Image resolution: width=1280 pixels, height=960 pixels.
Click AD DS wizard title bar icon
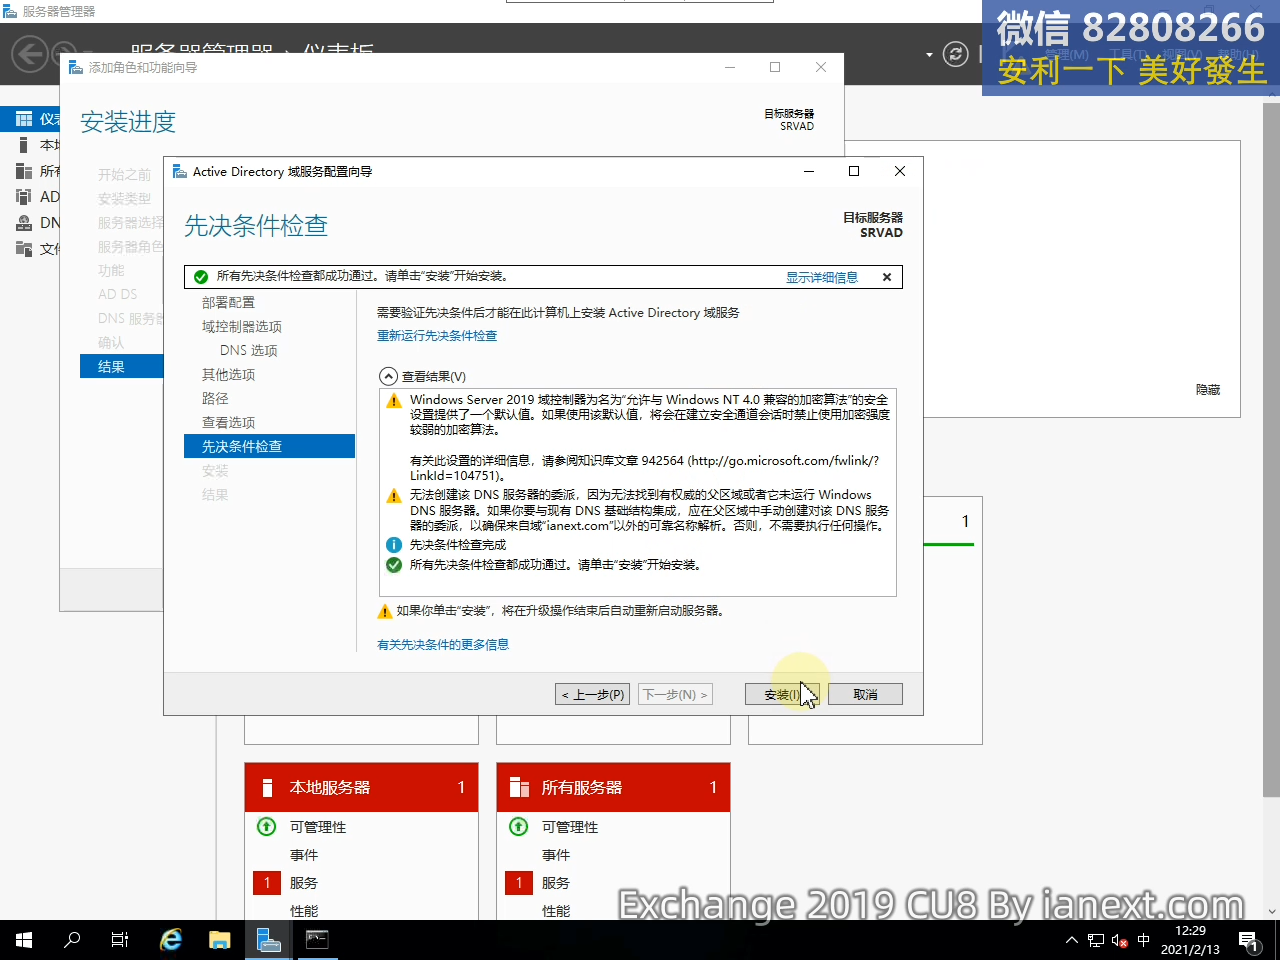180,172
